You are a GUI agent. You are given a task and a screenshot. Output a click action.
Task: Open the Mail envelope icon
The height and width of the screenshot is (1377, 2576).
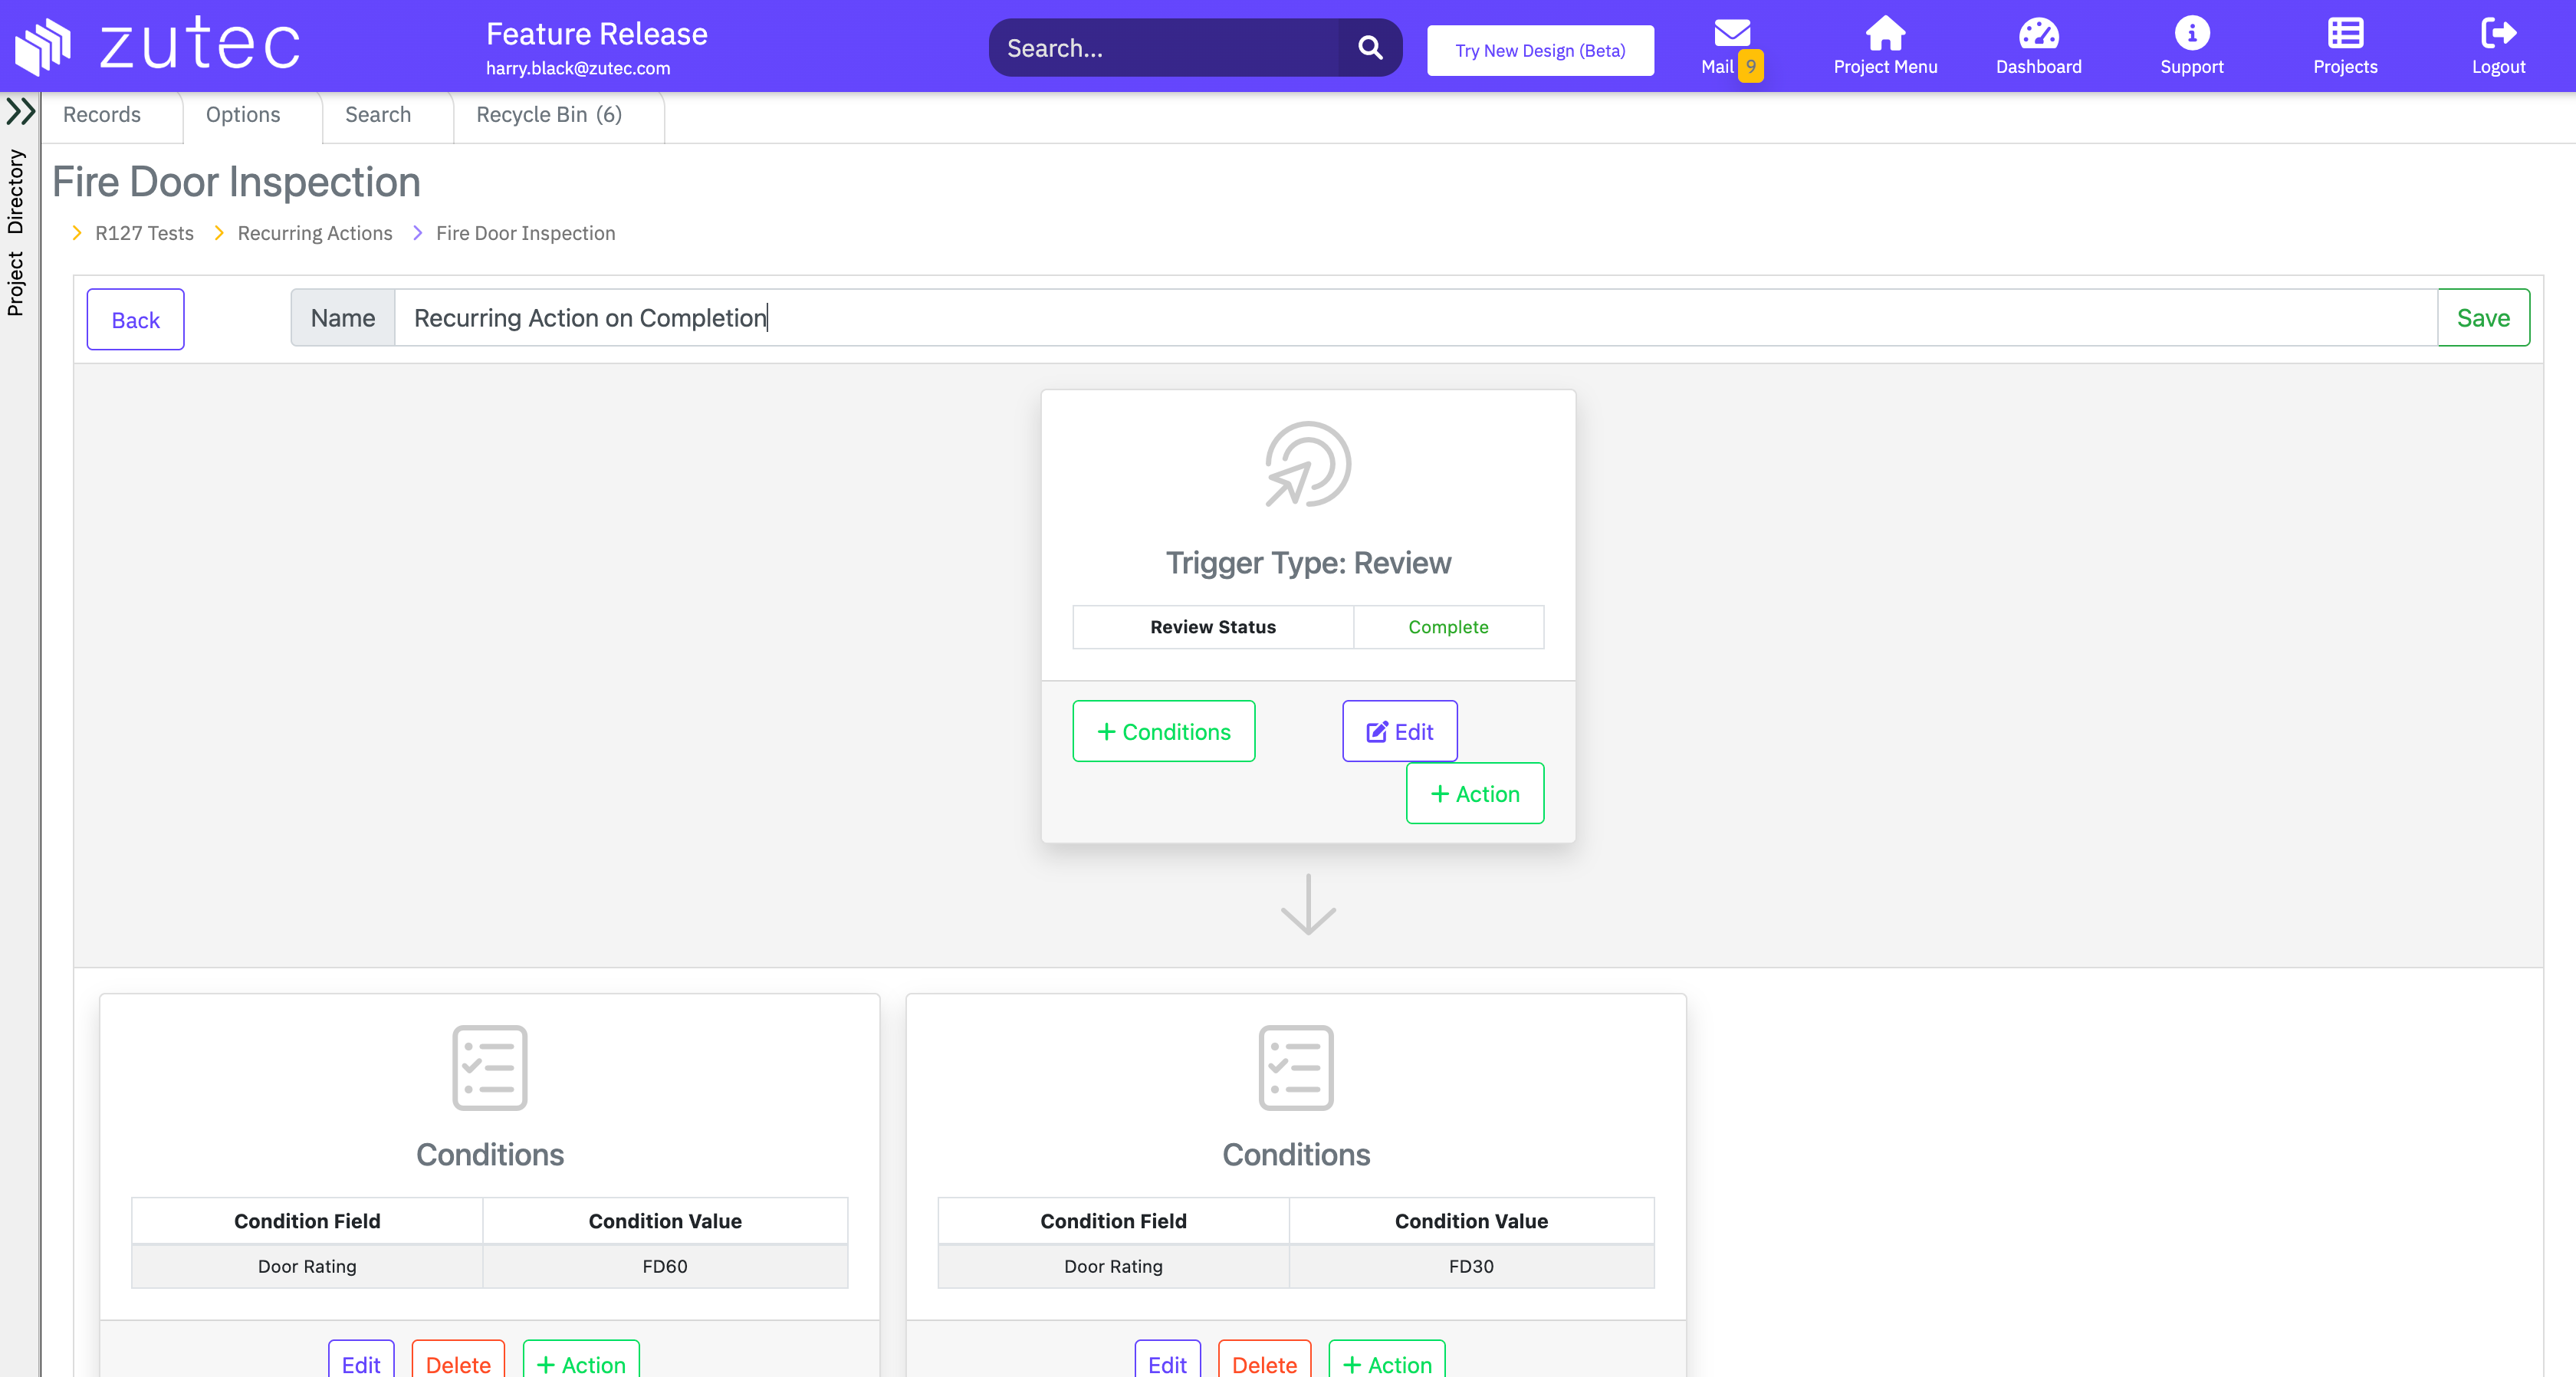(x=1731, y=34)
